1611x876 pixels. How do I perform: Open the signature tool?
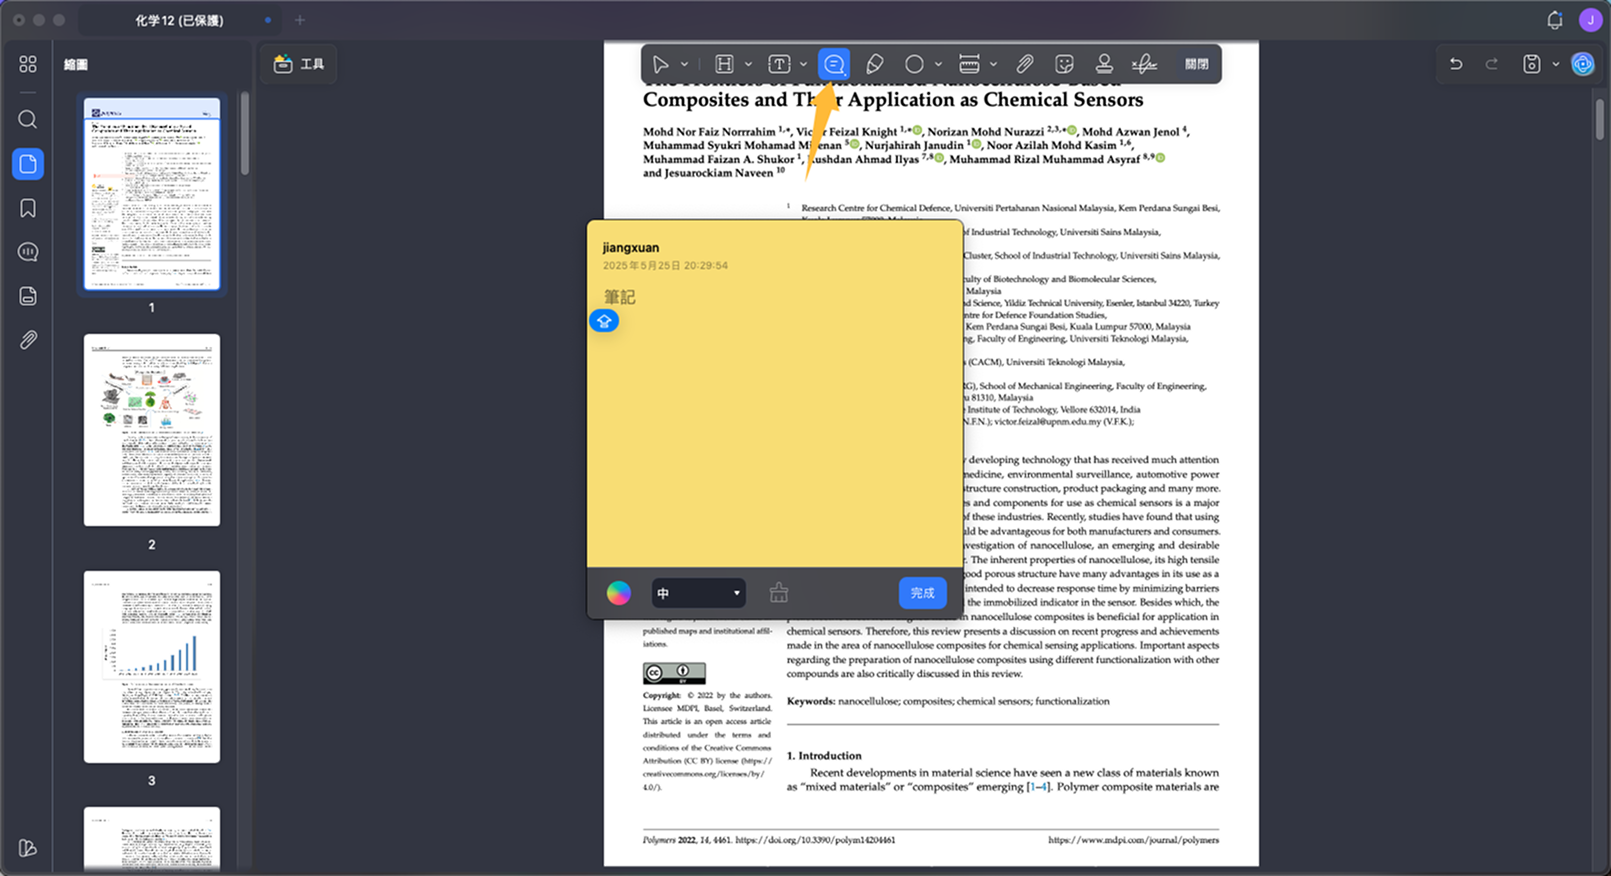coord(1144,64)
